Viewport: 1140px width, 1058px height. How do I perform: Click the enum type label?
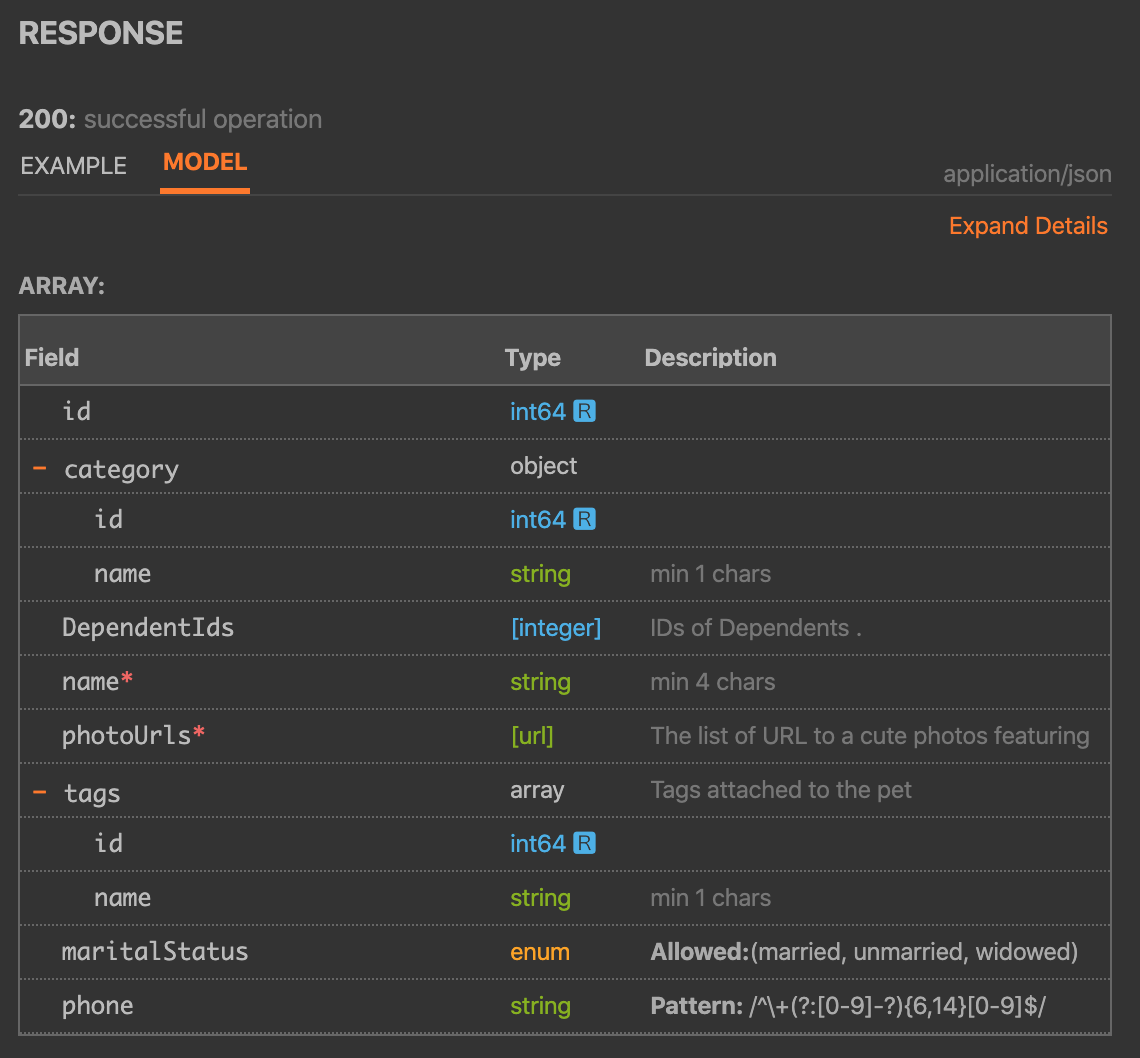[540, 952]
